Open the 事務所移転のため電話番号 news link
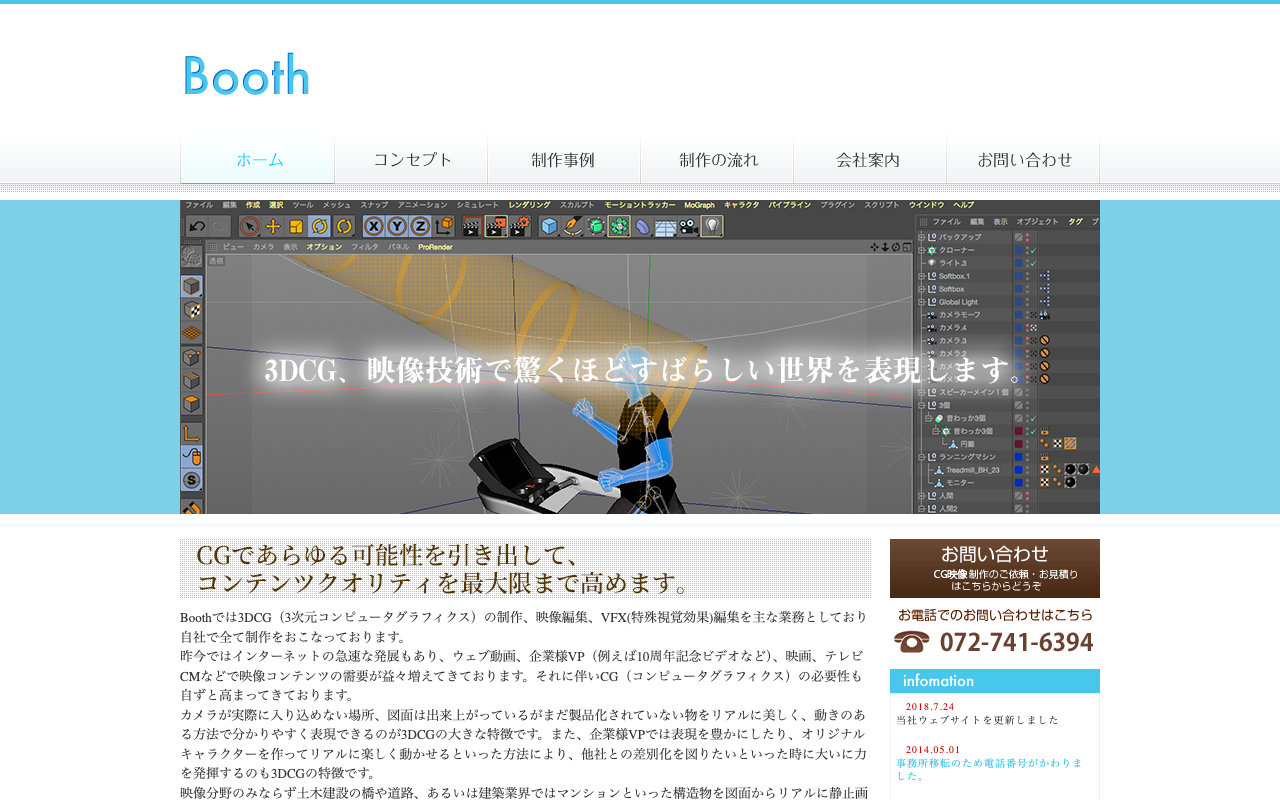The image size is (1280, 800). (x=990, y=768)
